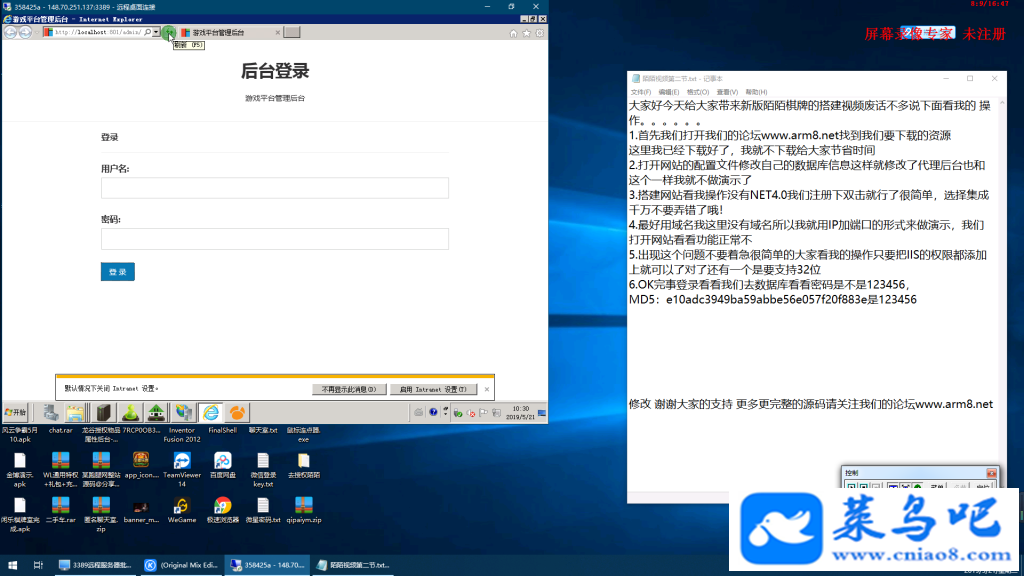The image size is (1024, 576).
Task: Open the WeGame desktop shortcut
Action: tap(182, 510)
